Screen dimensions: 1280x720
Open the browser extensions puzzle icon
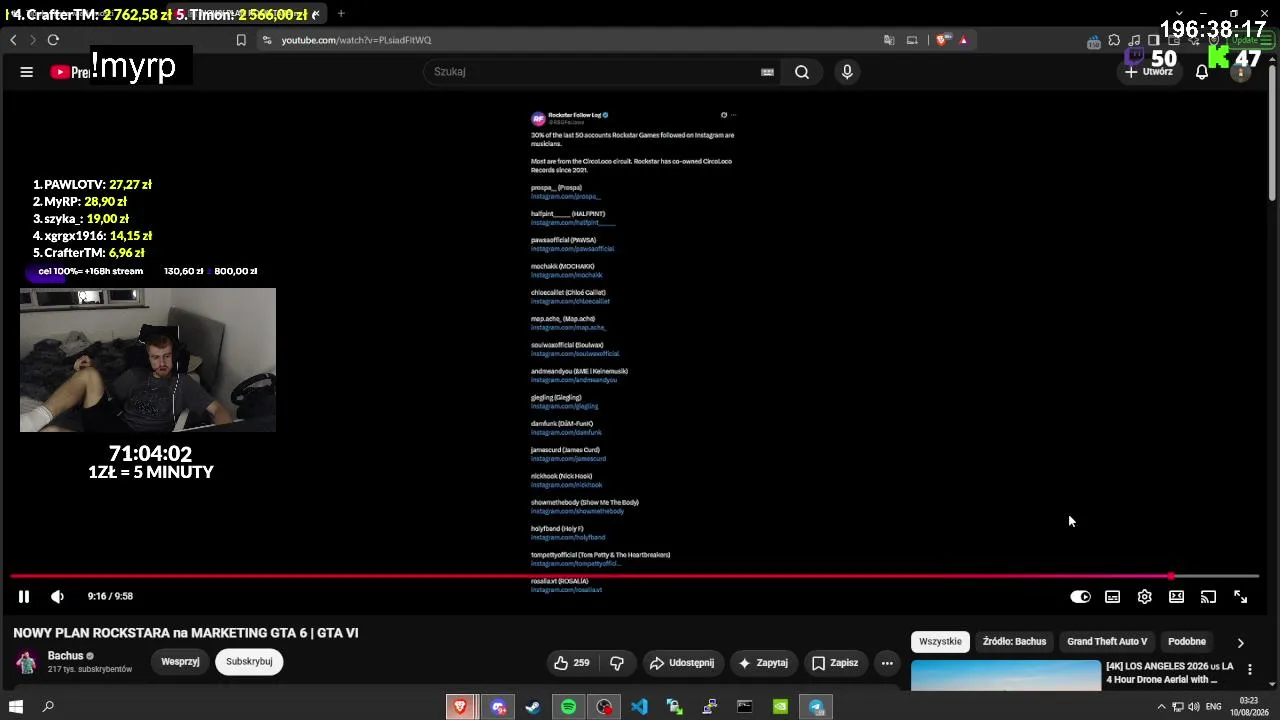(1115, 40)
